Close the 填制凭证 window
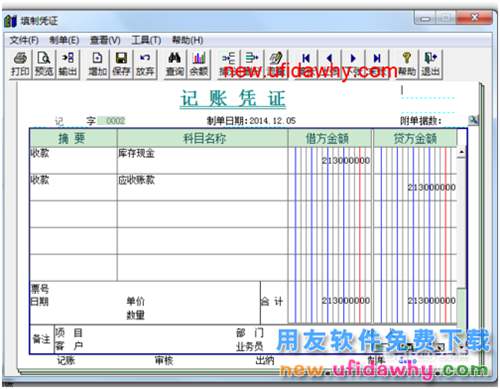This screenshot has height=389, width=500. 475,17
